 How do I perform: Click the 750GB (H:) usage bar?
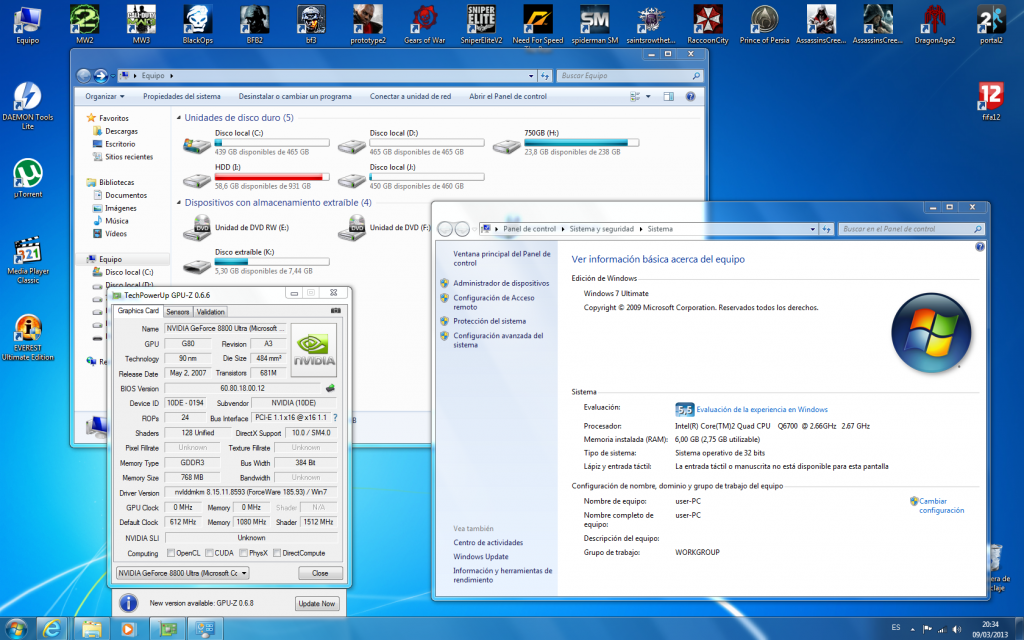point(581,142)
